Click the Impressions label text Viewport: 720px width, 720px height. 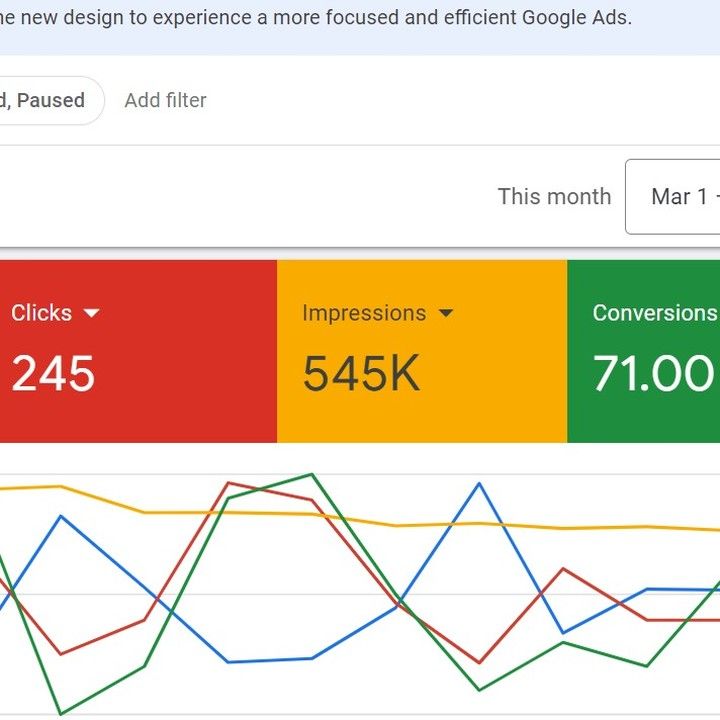point(364,313)
